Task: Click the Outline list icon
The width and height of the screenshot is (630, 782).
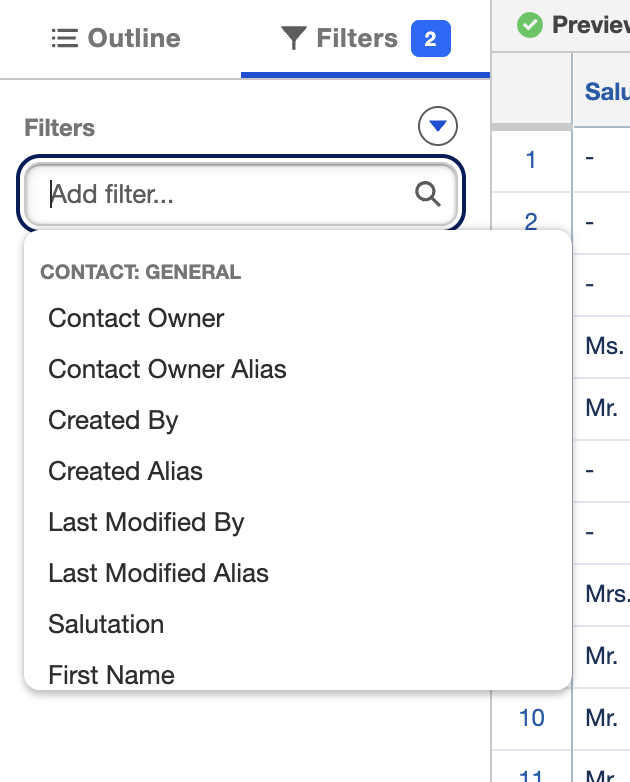Action: (x=65, y=38)
